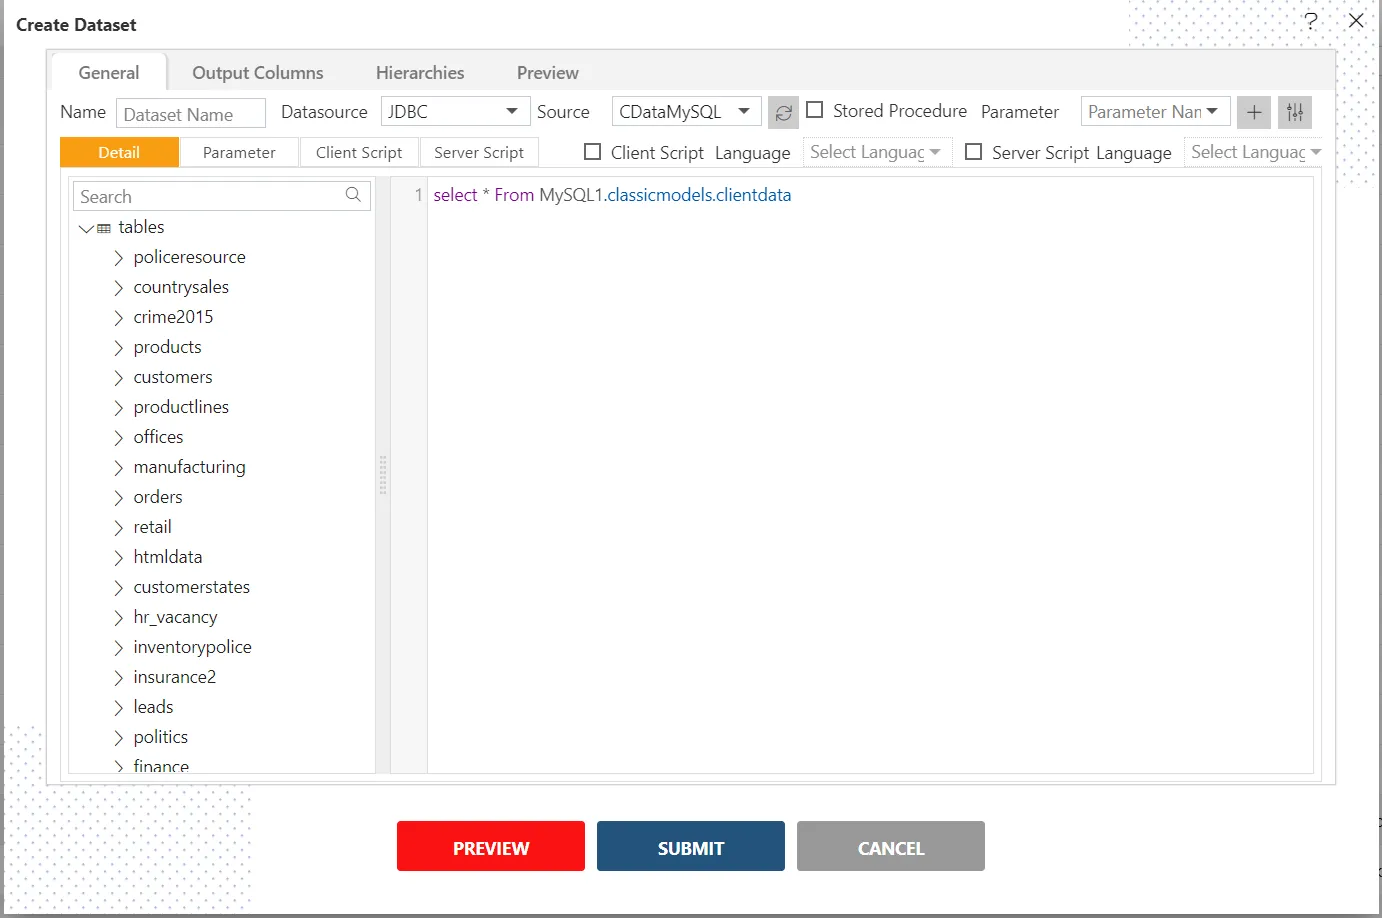The width and height of the screenshot is (1382, 918).
Task: Open the Parameter Name dropdown
Action: click(x=1155, y=111)
